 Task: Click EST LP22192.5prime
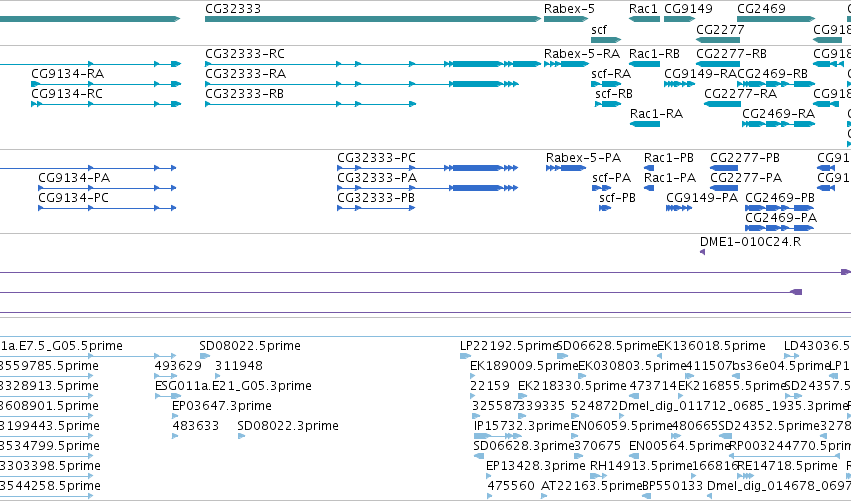coord(465,356)
